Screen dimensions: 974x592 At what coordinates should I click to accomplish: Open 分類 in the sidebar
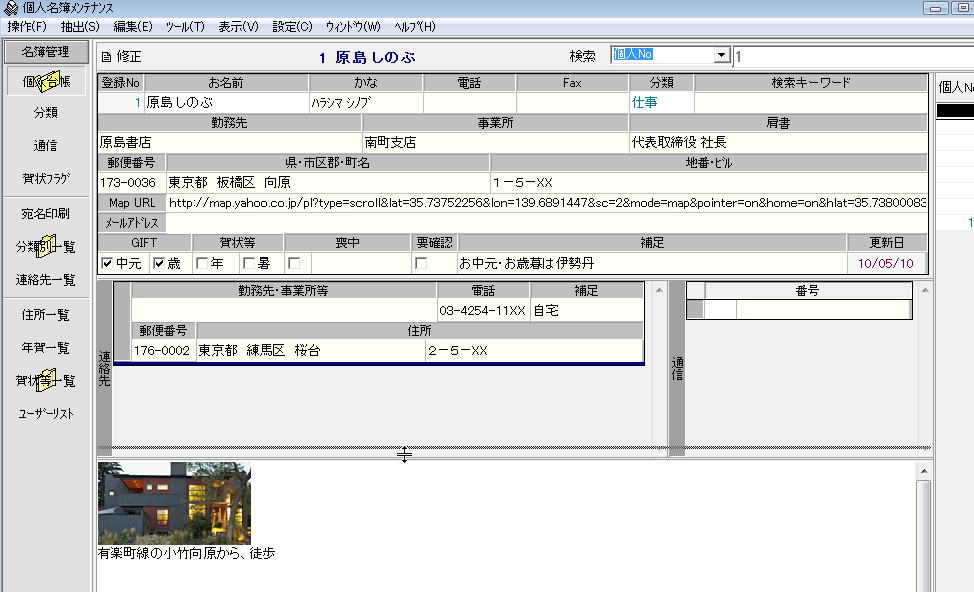coord(46,112)
